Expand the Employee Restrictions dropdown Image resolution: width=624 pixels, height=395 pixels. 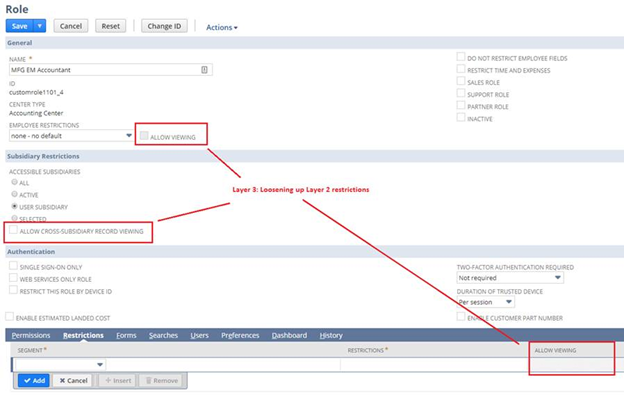[x=129, y=136]
